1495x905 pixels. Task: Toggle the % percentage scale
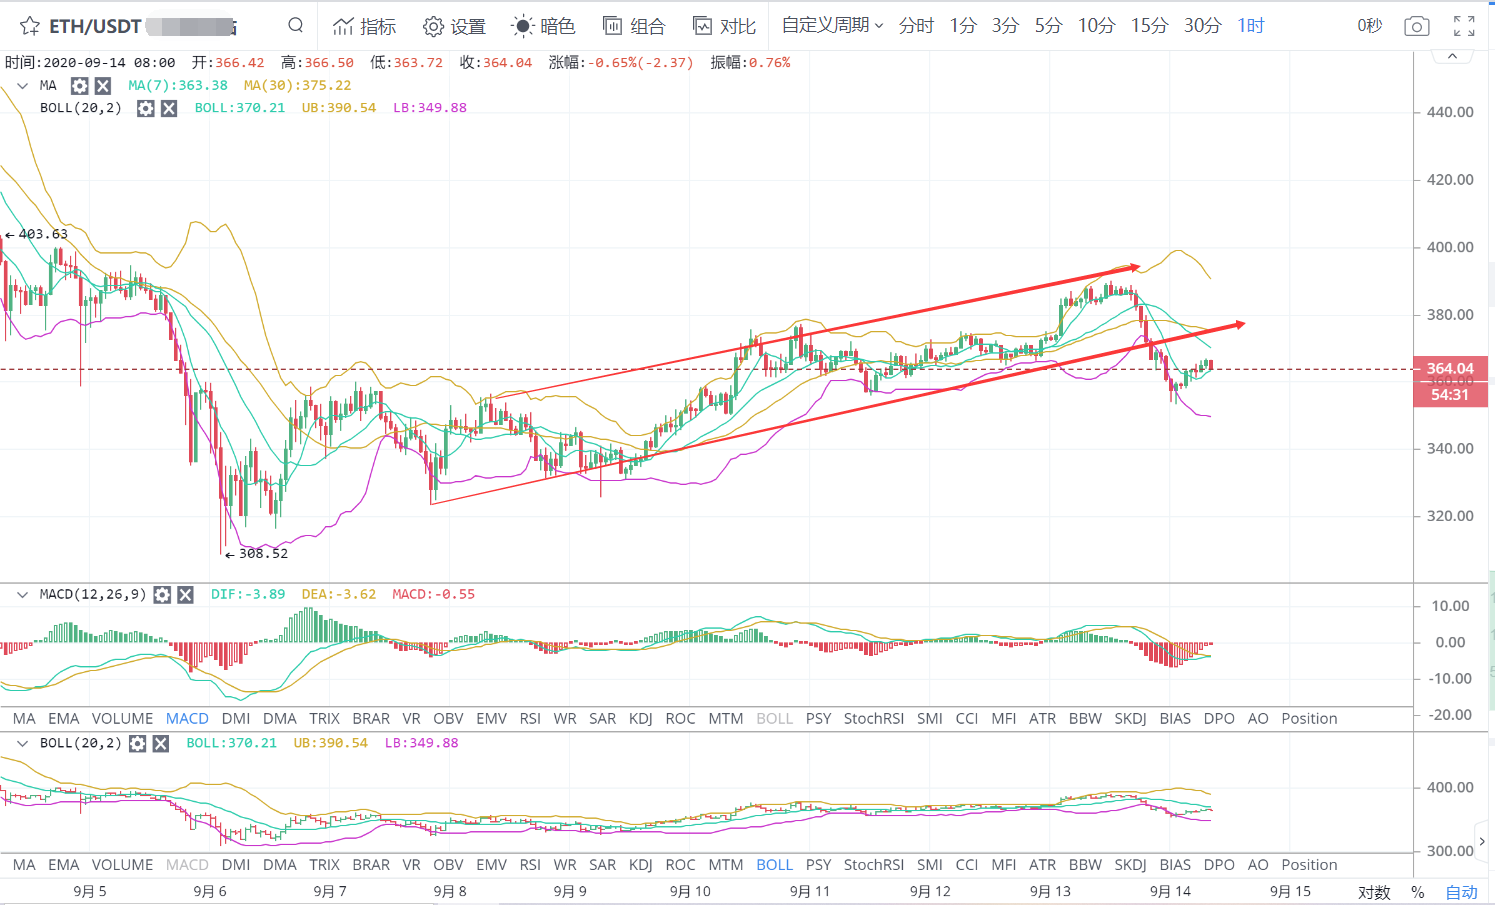coord(1417,892)
